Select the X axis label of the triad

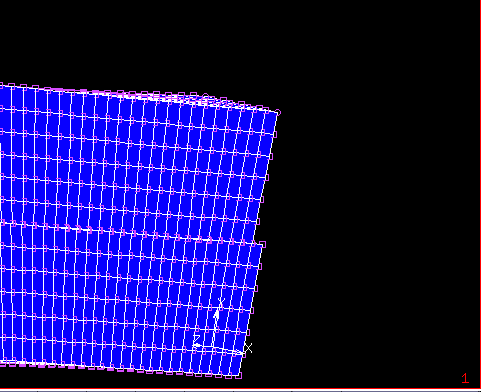coord(248,348)
